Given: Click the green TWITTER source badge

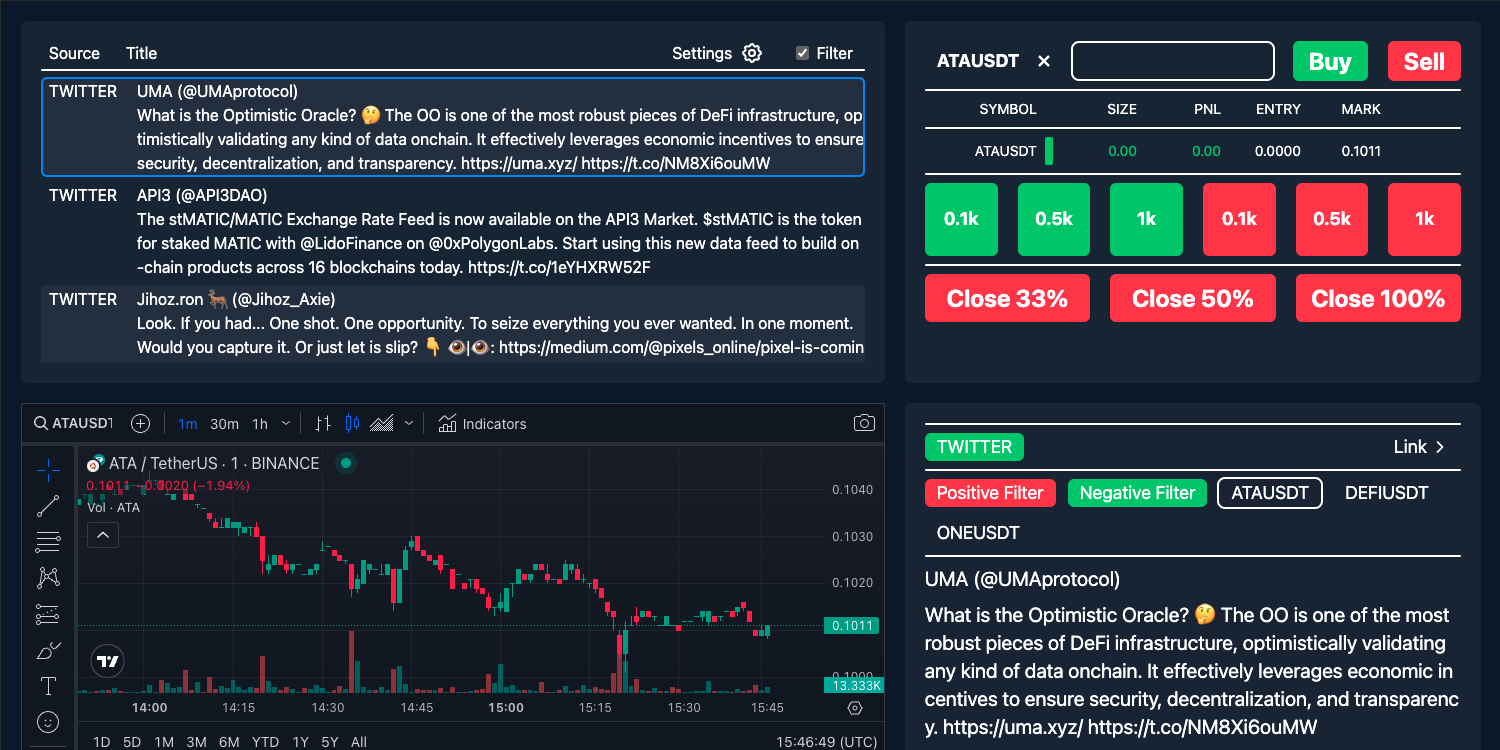Looking at the screenshot, I should click(x=974, y=447).
